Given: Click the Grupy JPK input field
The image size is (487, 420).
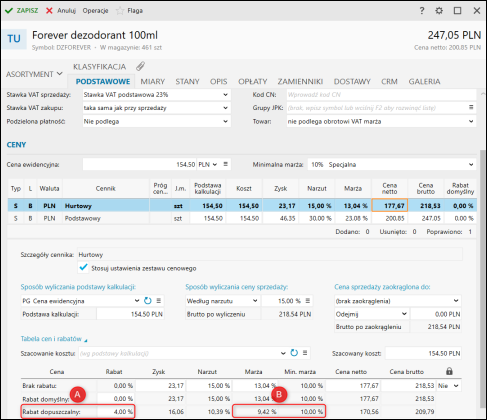Looking at the screenshot, I should pos(376,108).
